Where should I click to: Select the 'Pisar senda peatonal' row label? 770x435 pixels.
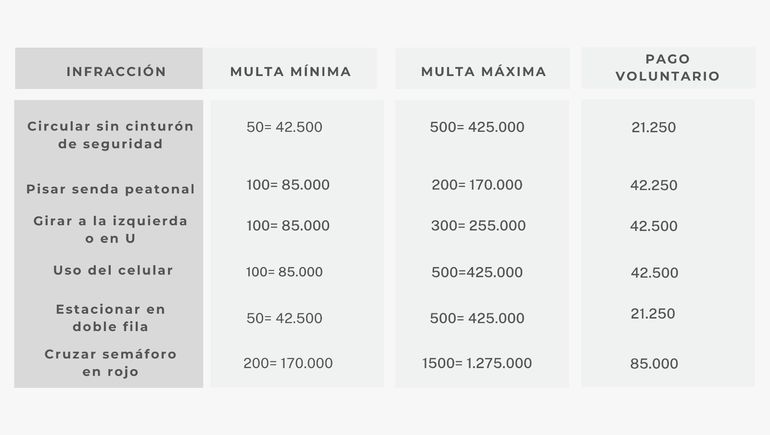click(x=110, y=189)
